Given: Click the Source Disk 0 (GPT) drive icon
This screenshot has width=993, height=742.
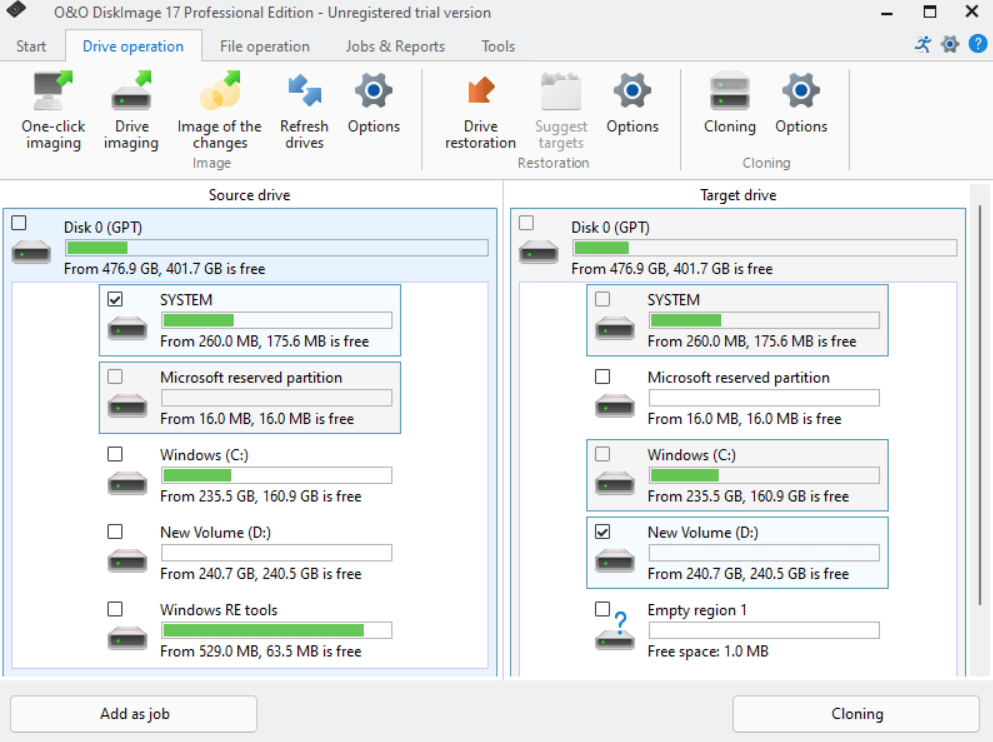Looking at the screenshot, I should point(31,253).
